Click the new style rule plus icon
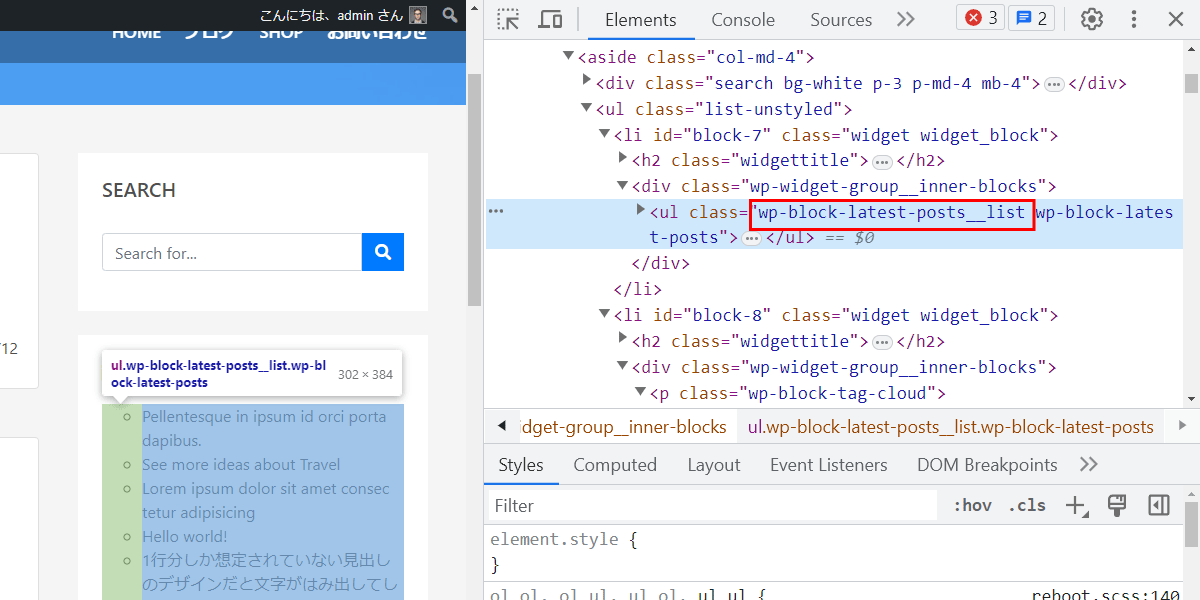 point(1076,506)
